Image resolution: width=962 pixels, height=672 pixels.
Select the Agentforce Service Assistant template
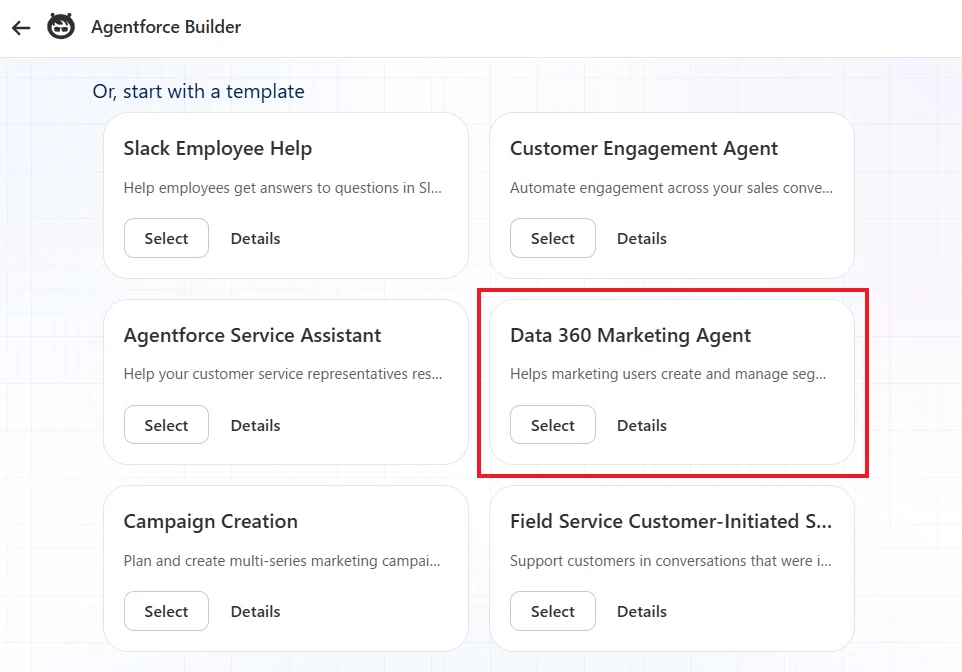pos(166,425)
